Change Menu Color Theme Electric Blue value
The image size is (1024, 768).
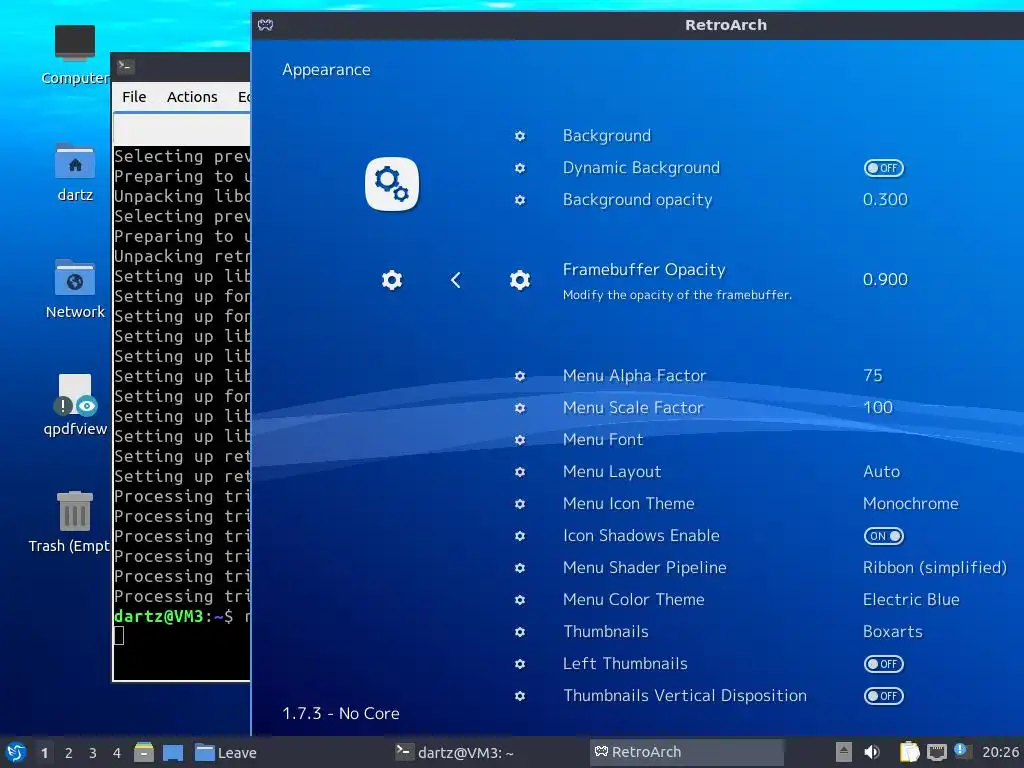(x=911, y=600)
